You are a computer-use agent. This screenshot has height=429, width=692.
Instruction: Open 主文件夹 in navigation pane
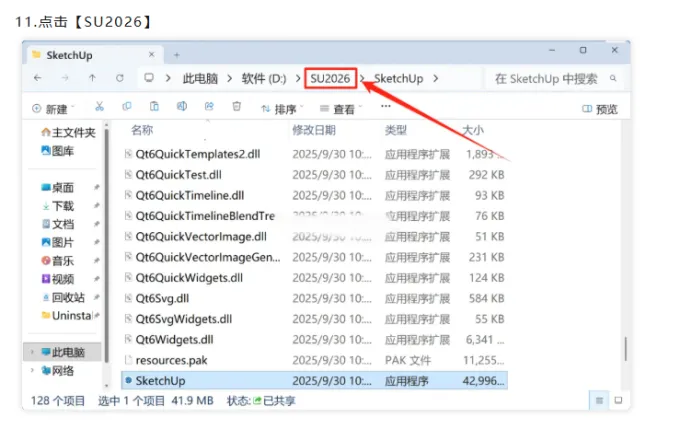tap(68, 132)
